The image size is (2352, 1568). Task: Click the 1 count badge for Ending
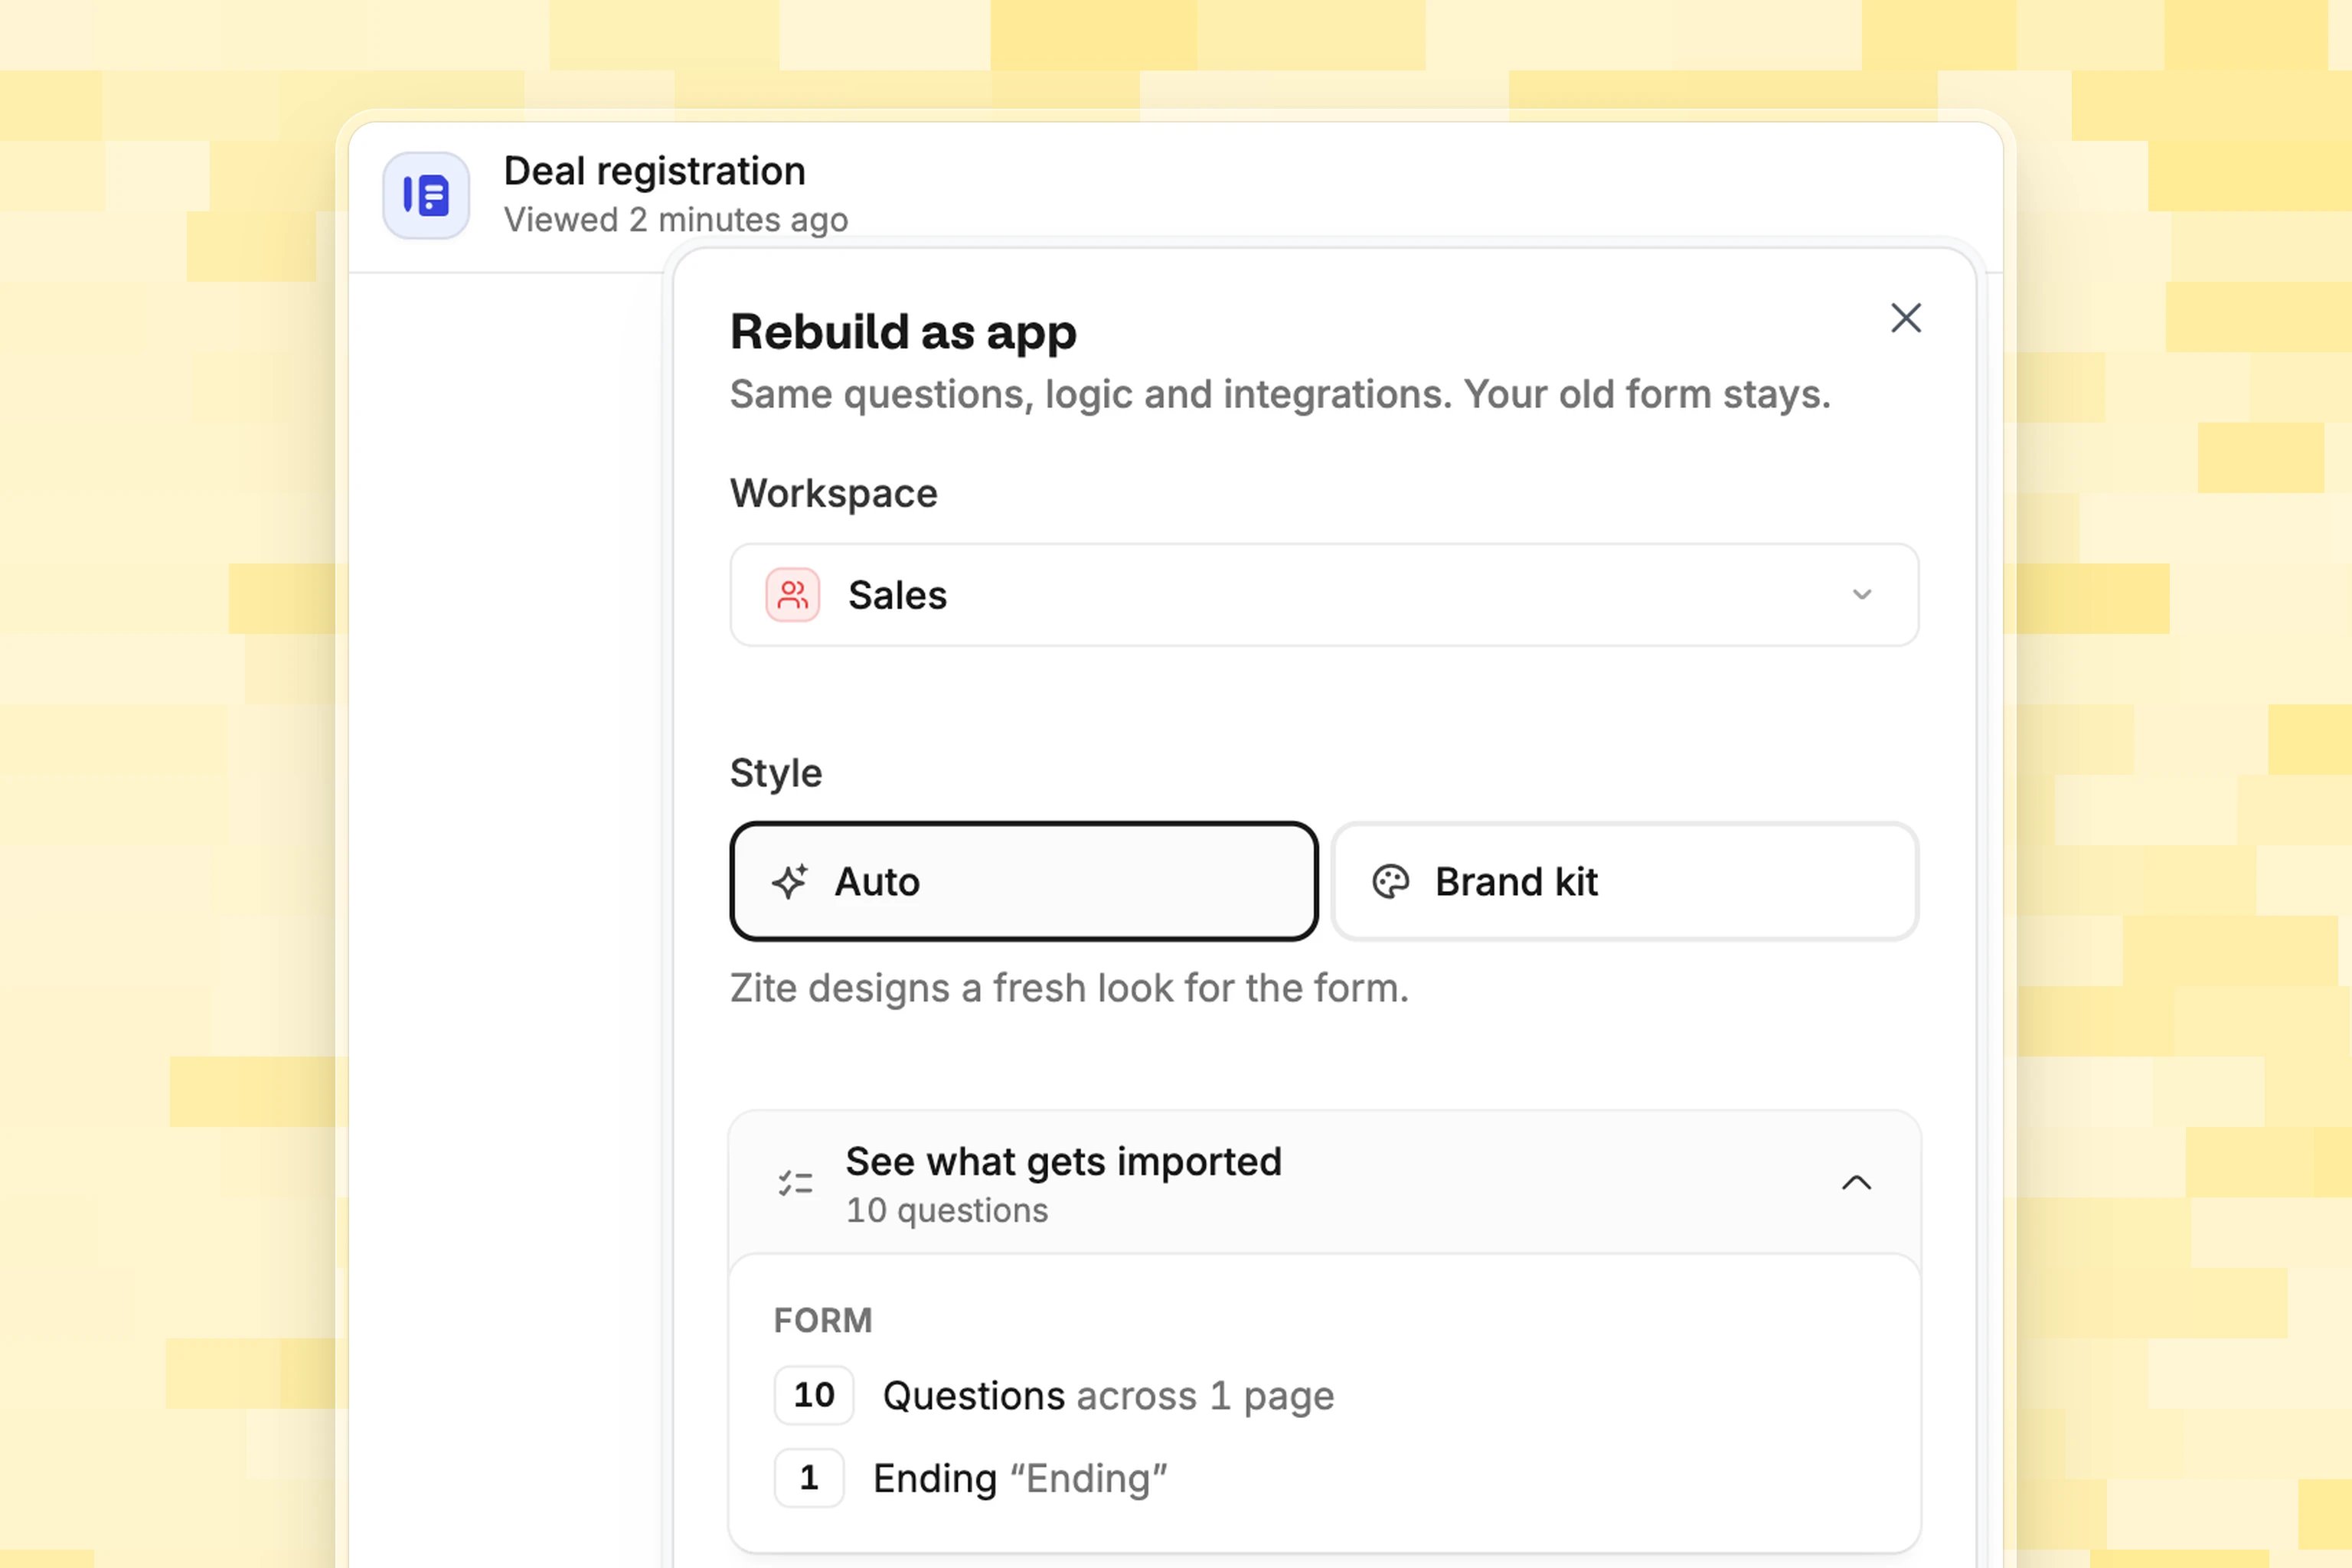coord(809,1478)
